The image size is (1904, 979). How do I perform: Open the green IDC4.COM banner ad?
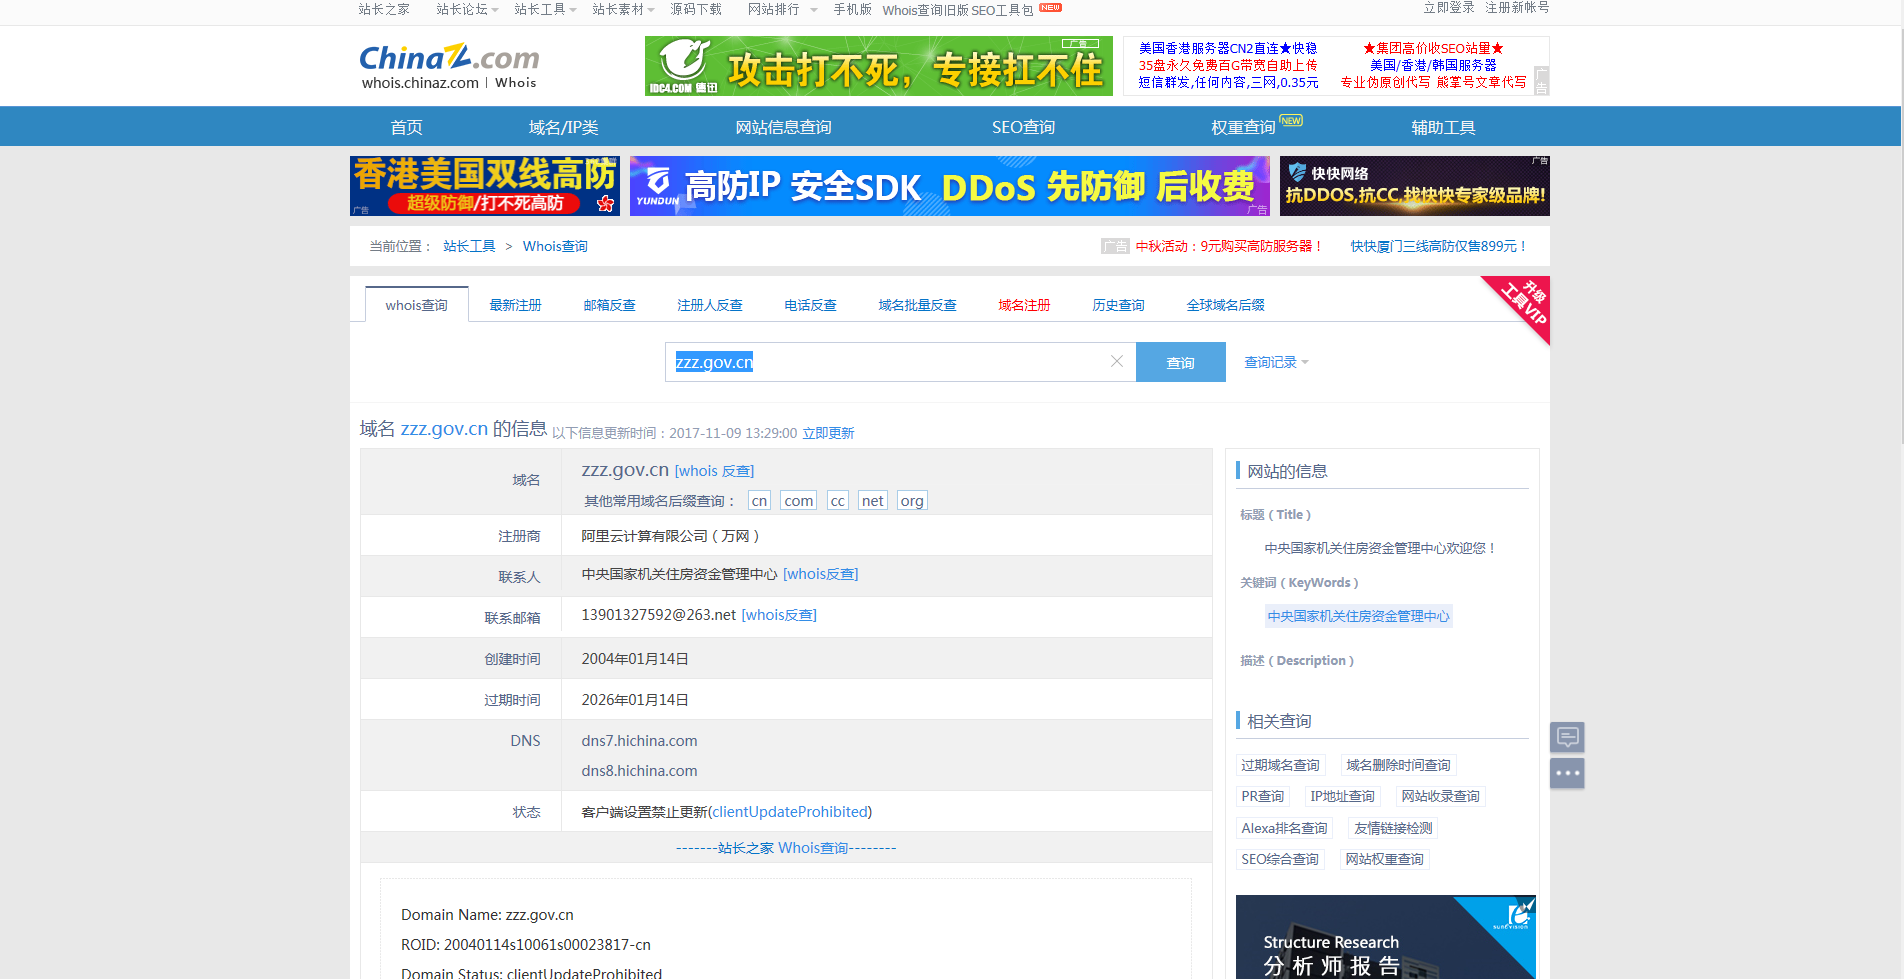[879, 66]
